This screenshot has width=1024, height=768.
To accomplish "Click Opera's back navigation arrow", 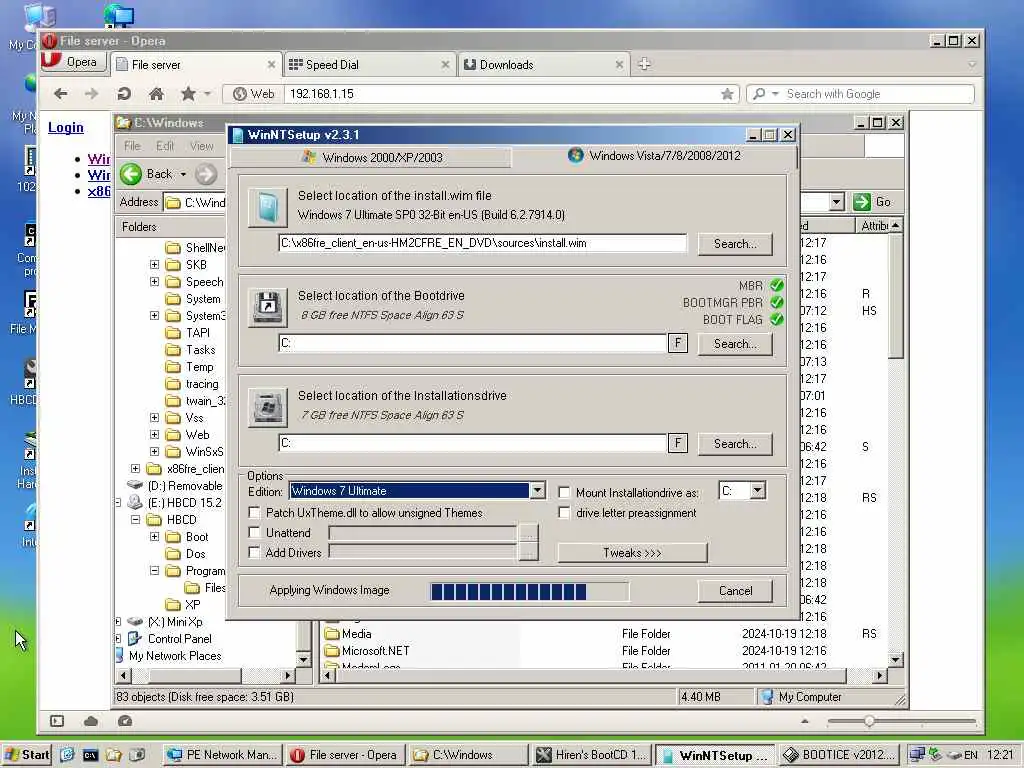I will pos(61,94).
